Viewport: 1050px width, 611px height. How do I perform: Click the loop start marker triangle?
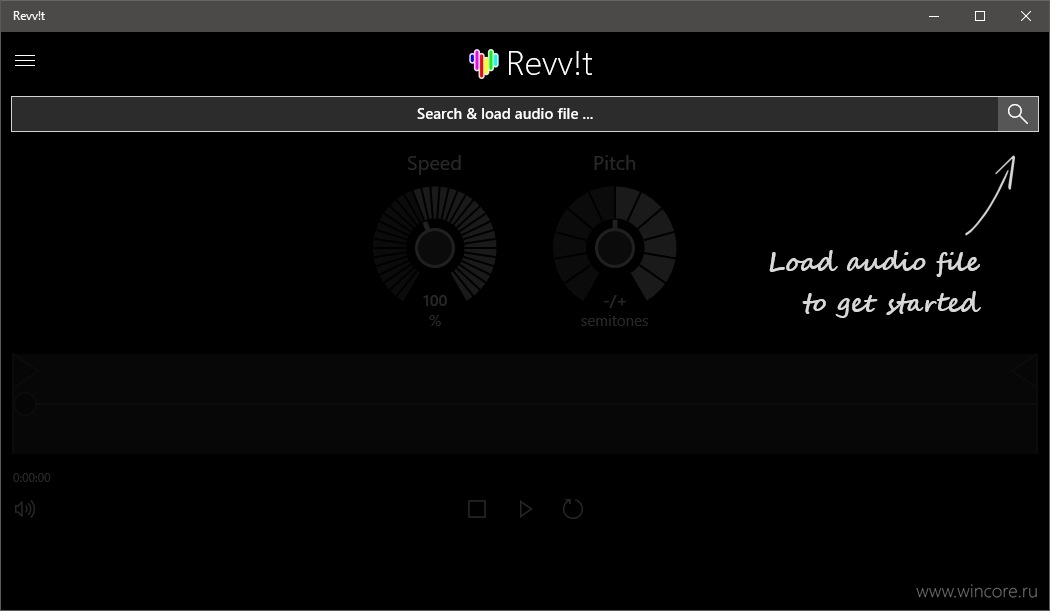(x=25, y=370)
